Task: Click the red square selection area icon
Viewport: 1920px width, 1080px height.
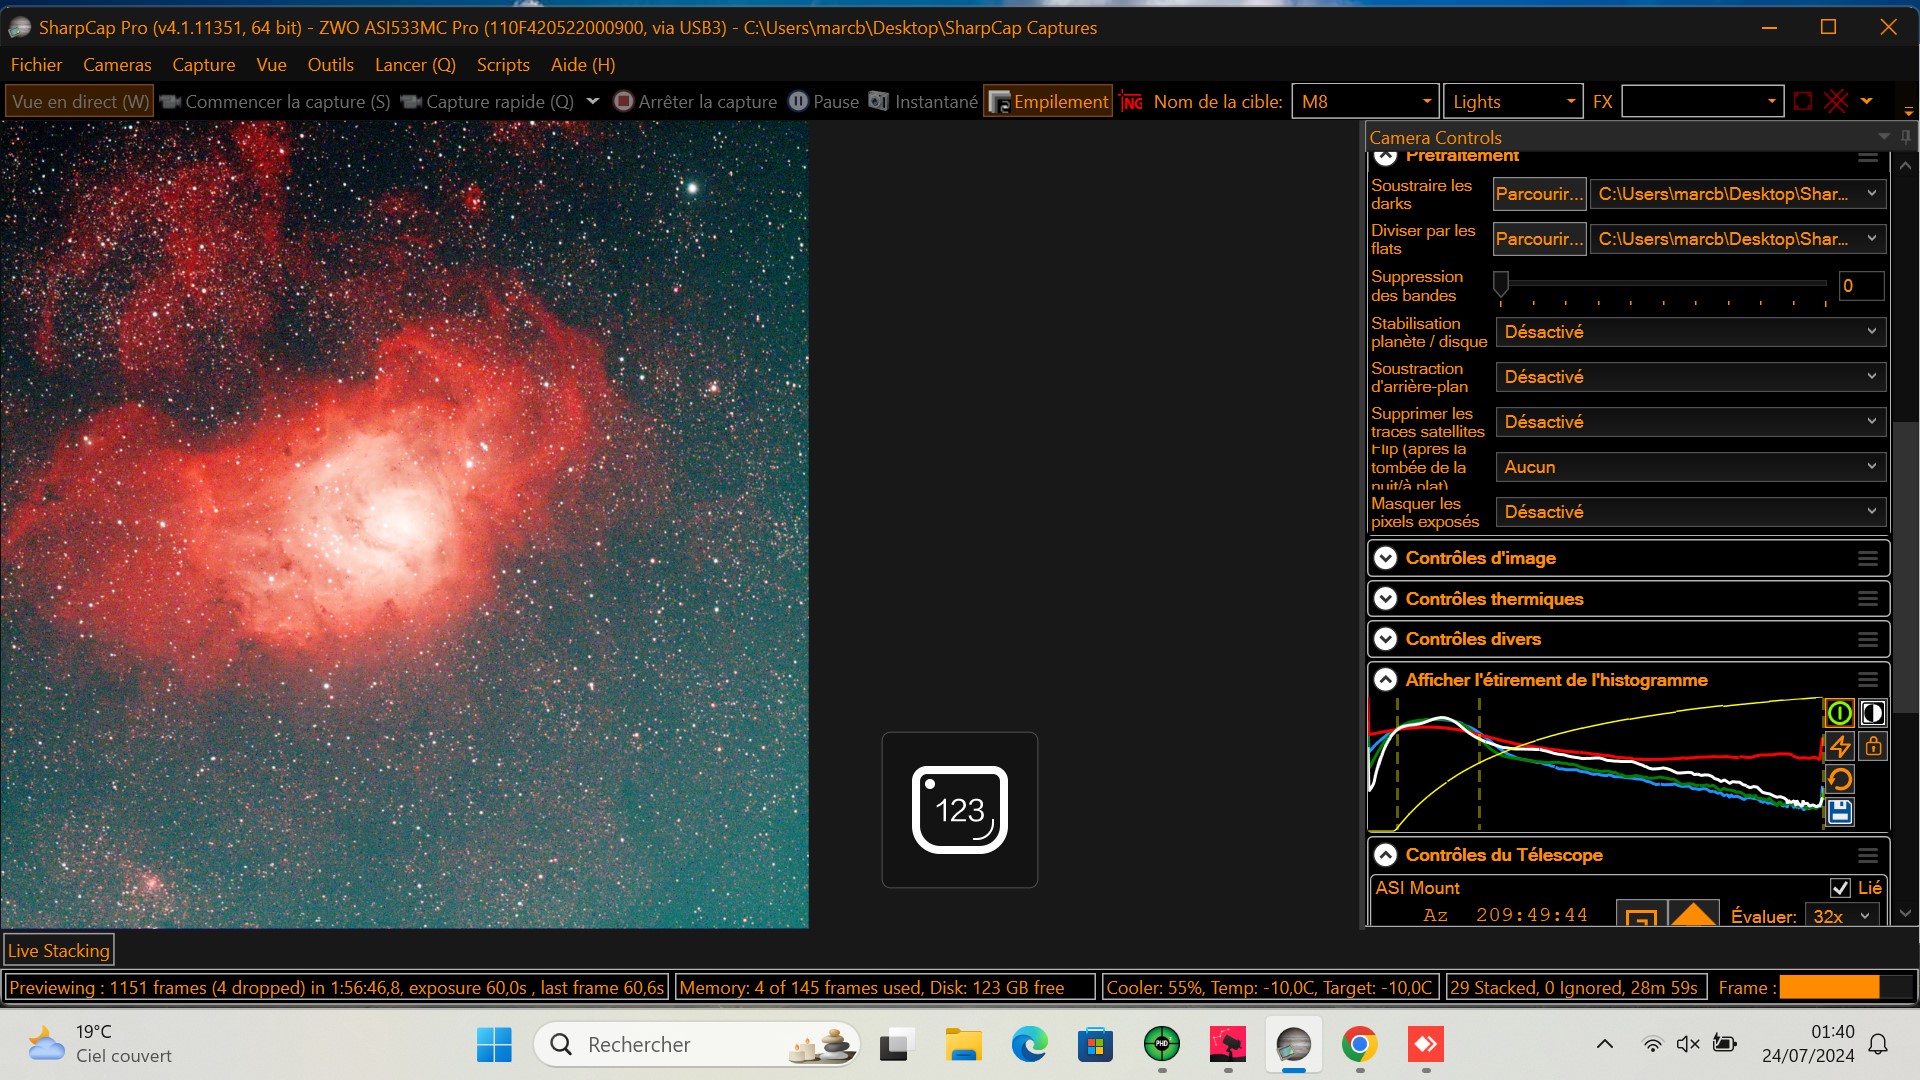Action: click(1803, 102)
